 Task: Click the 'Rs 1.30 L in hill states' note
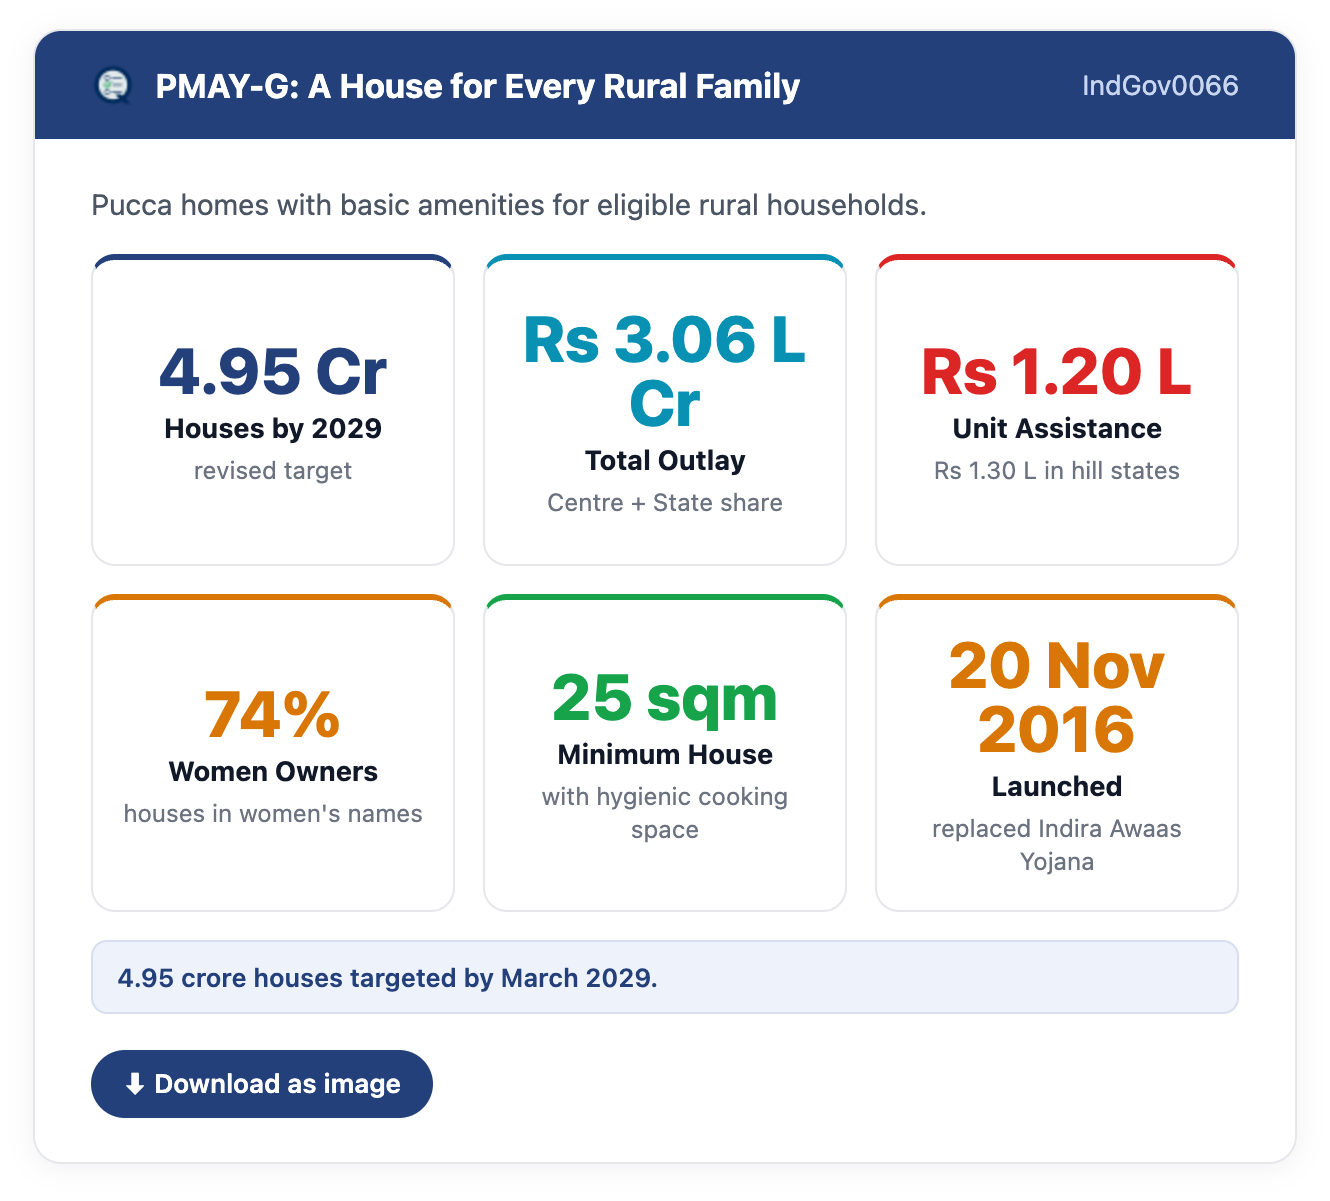(x=1057, y=471)
